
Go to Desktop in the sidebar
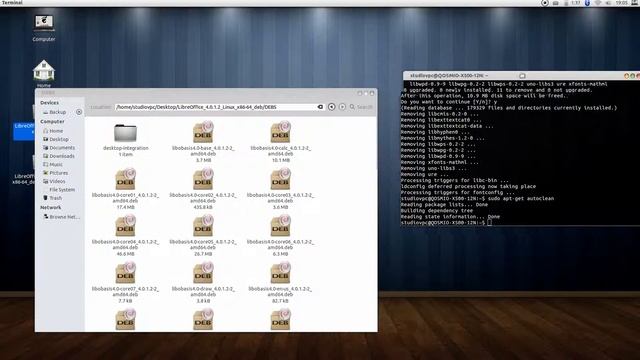tap(56, 139)
